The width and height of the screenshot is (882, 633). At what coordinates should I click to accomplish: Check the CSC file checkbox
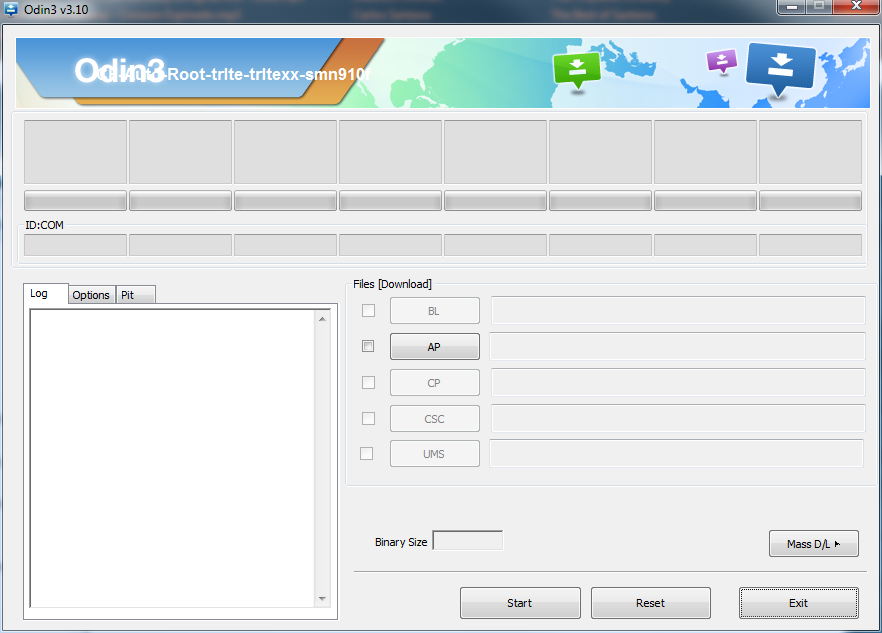pos(368,418)
